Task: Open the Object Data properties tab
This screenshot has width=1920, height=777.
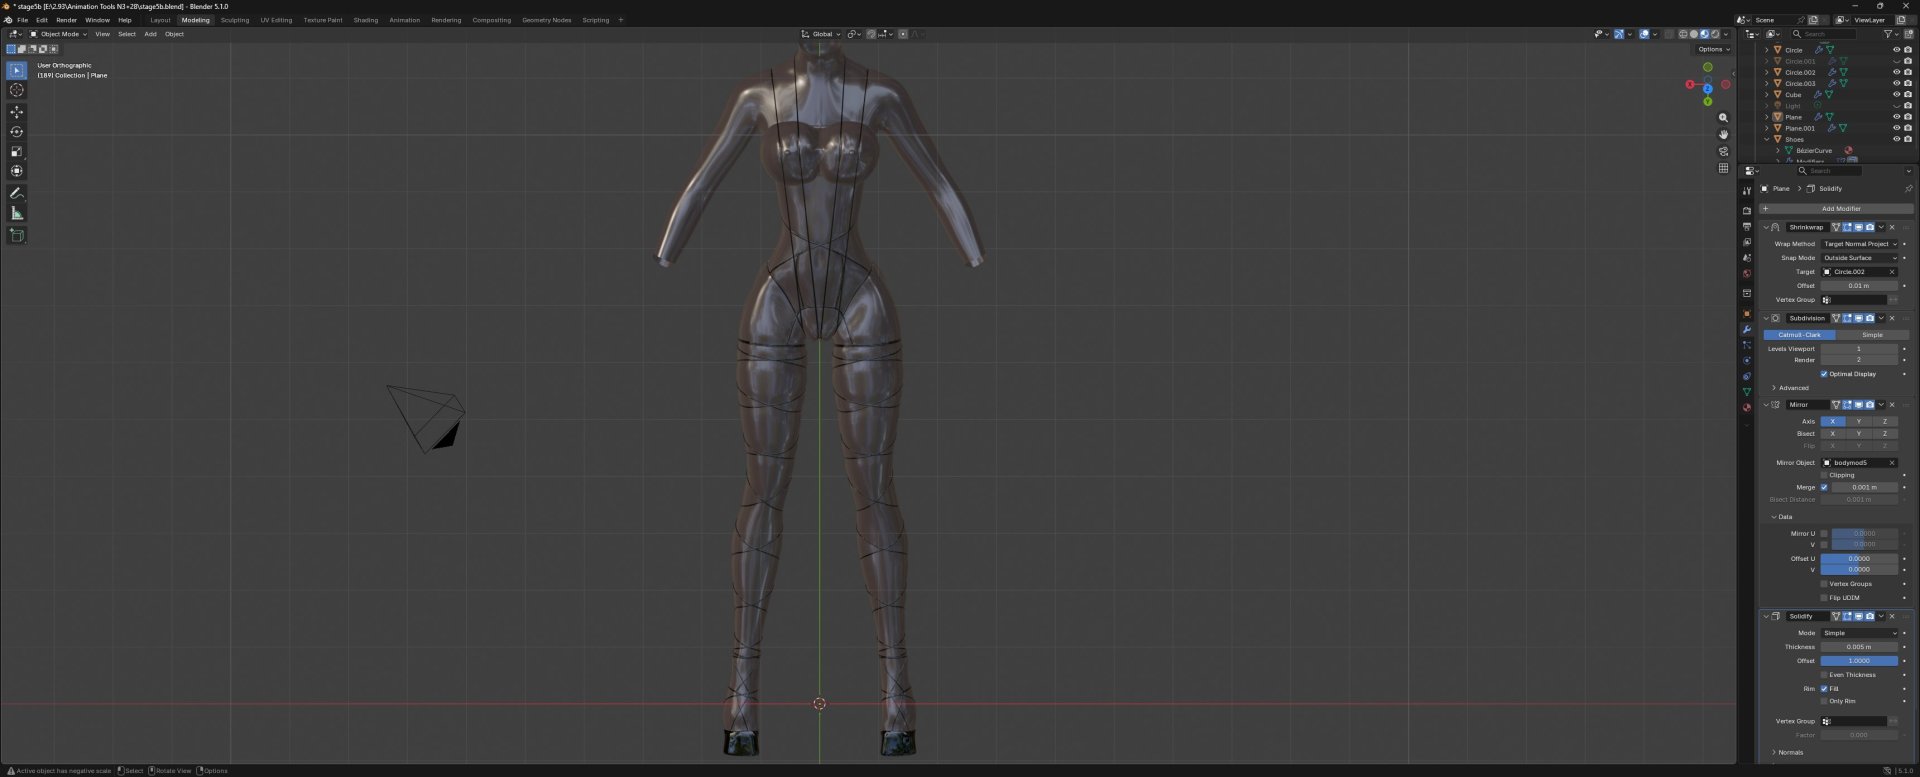Action: pos(1747,392)
